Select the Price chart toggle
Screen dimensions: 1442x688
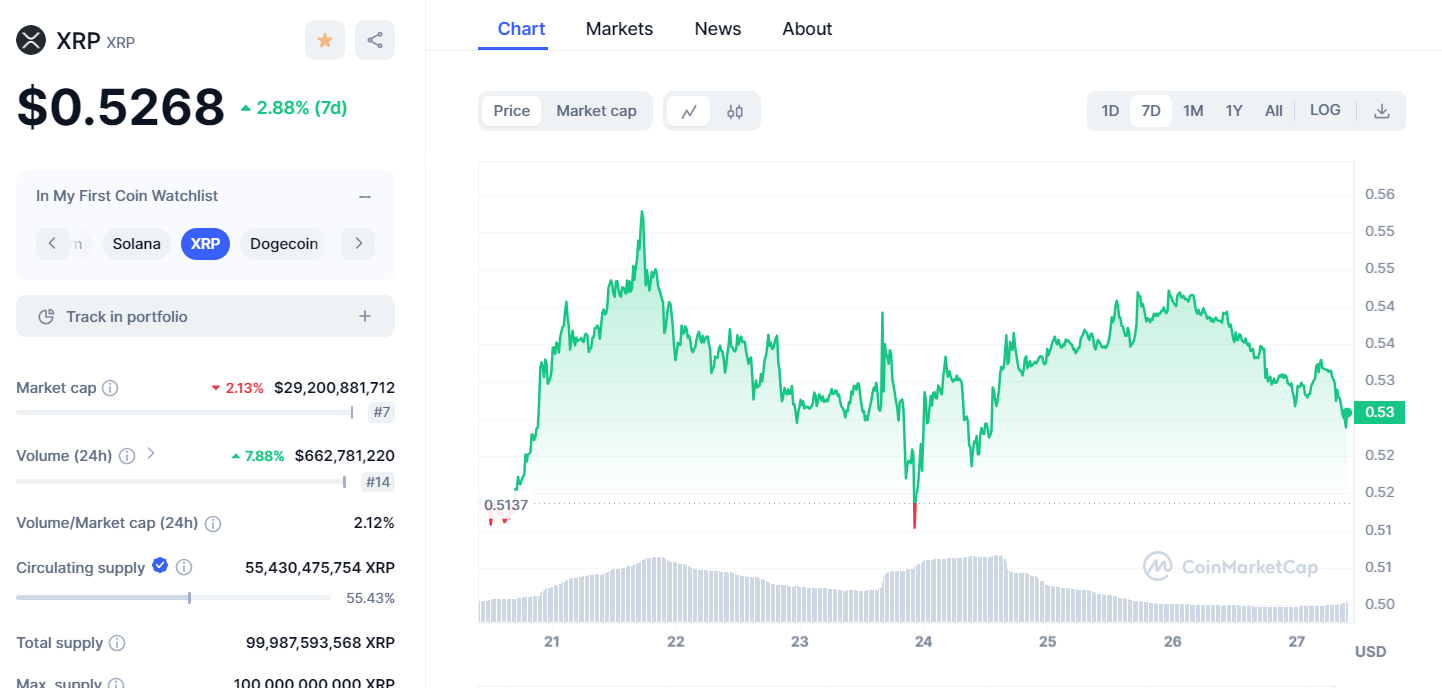tap(512, 111)
